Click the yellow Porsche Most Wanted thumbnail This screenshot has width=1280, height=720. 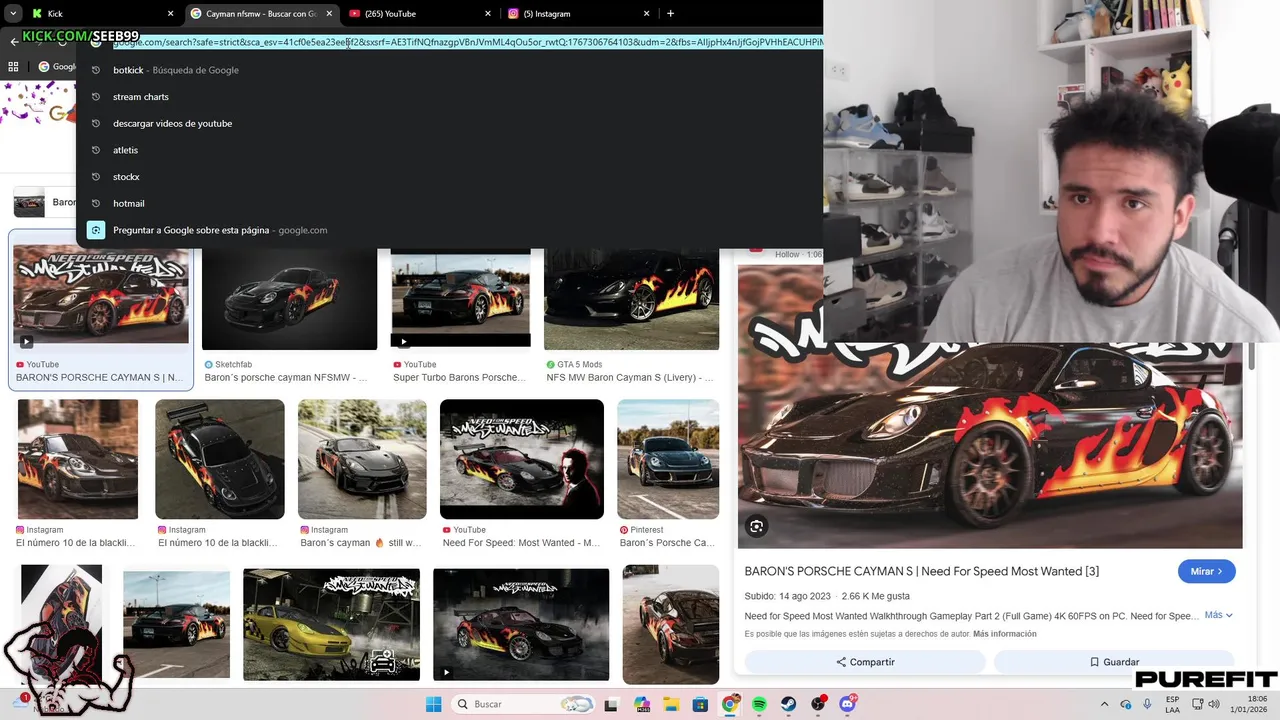(x=331, y=624)
